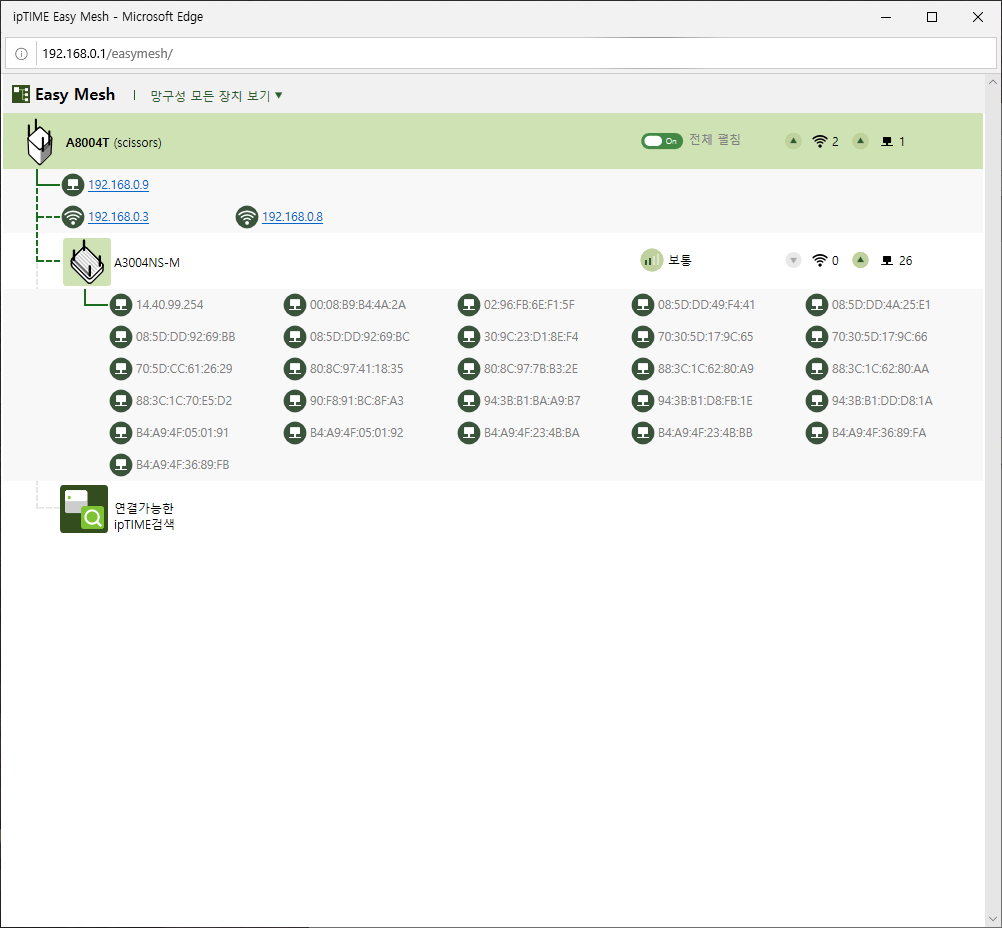The height and width of the screenshot is (928, 1002).
Task: Click MAC address 88:3C:1C:70:E5:D2
Action: pyautogui.click(x=184, y=401)
